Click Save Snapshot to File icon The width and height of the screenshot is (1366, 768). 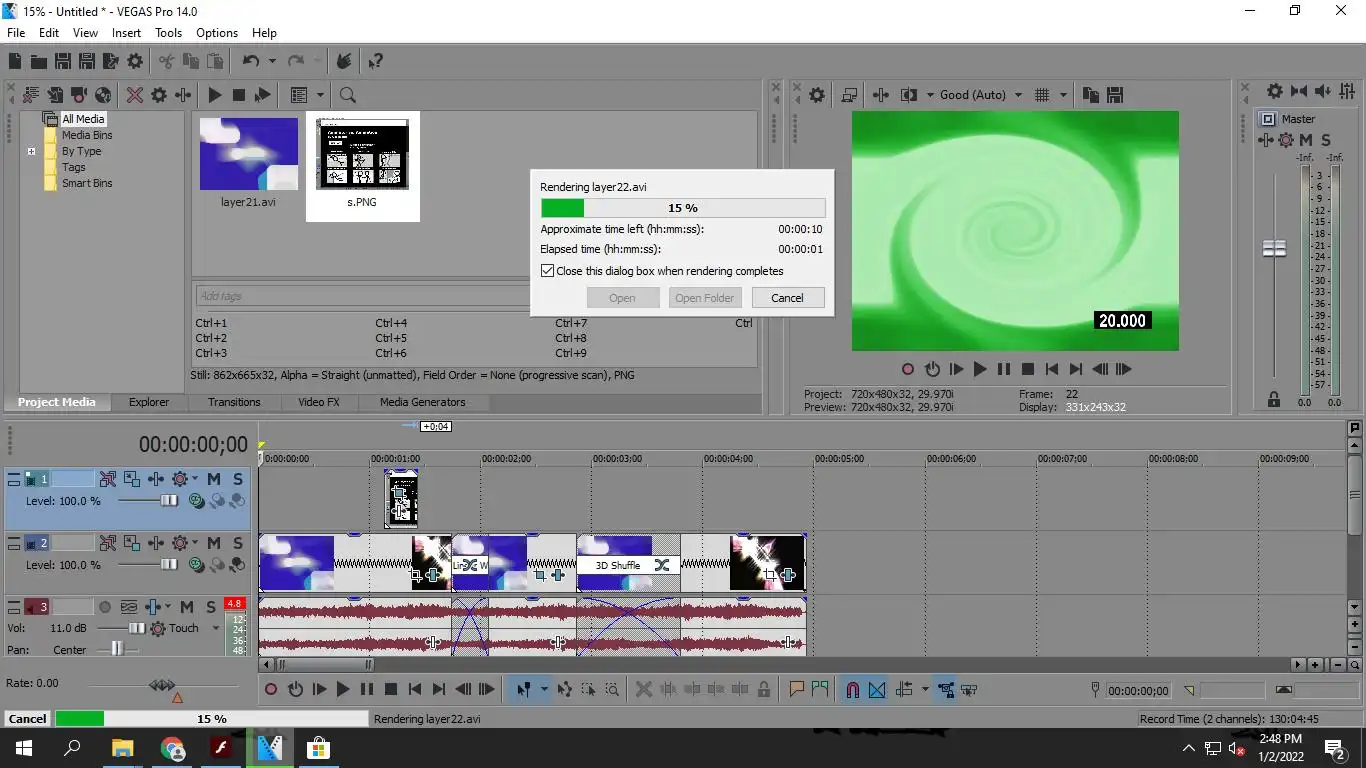tap(1115, 95)
